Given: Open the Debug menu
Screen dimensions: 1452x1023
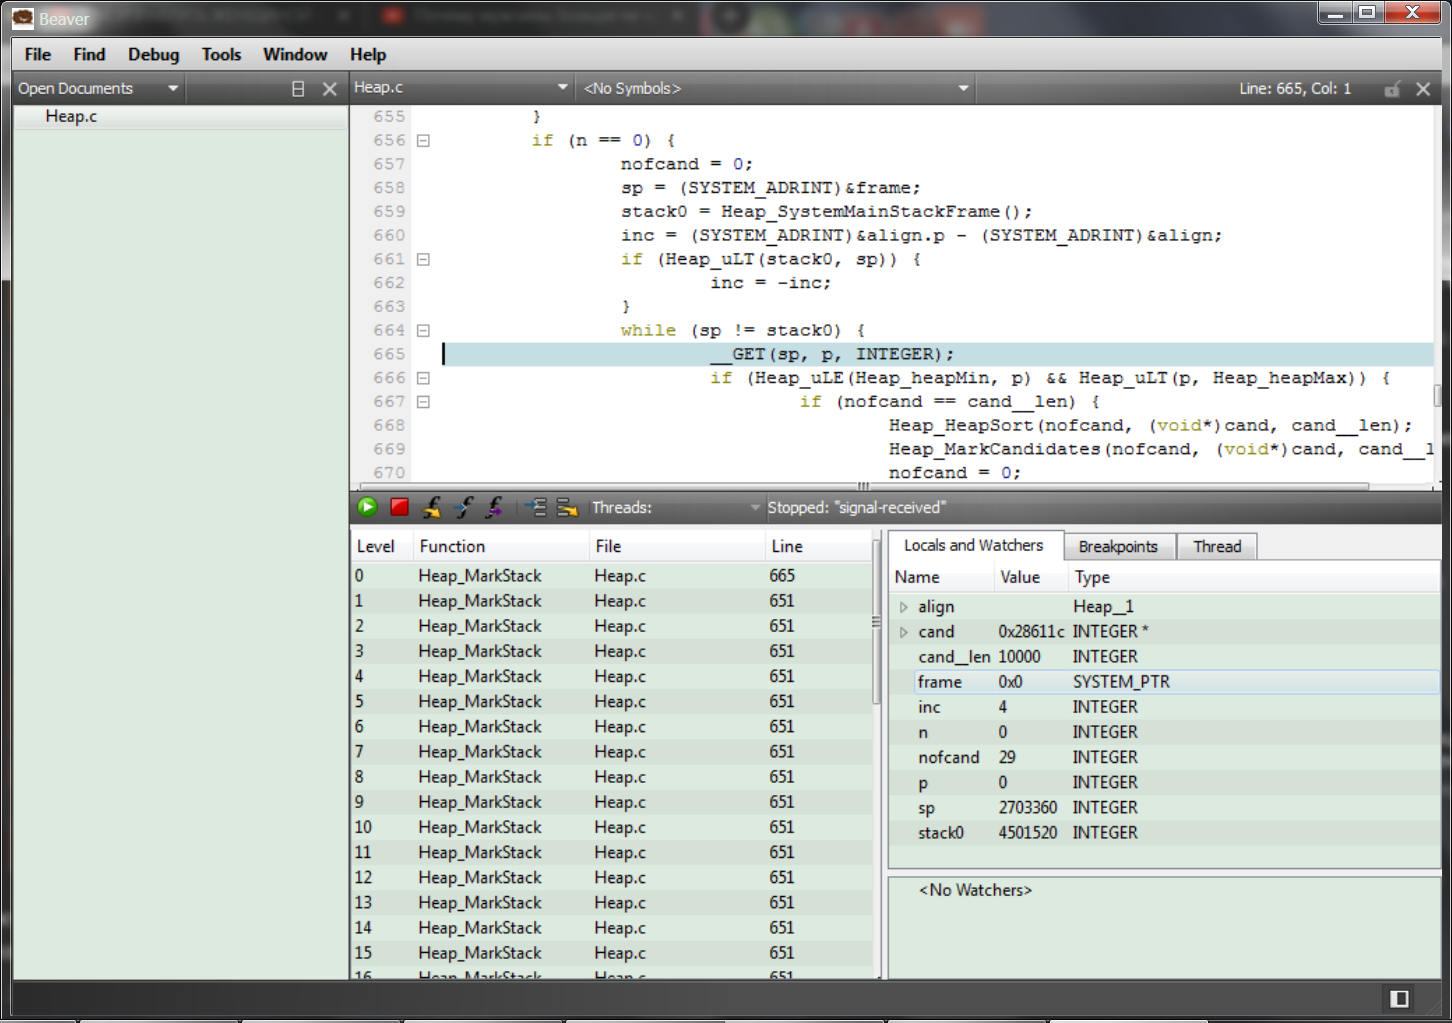Looking at the screenshot, I should 153,55.
